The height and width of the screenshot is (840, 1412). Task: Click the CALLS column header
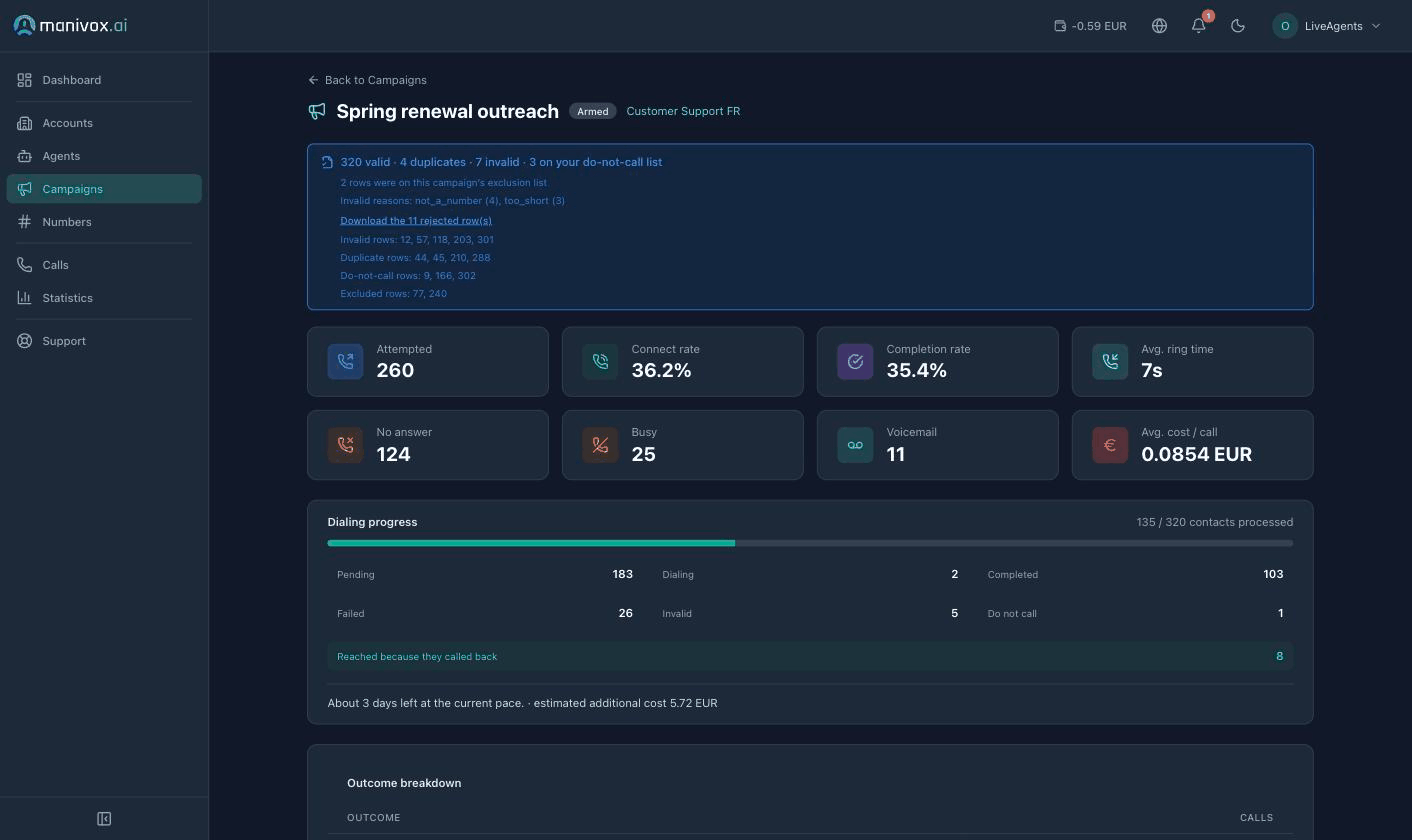(1256, 817)
